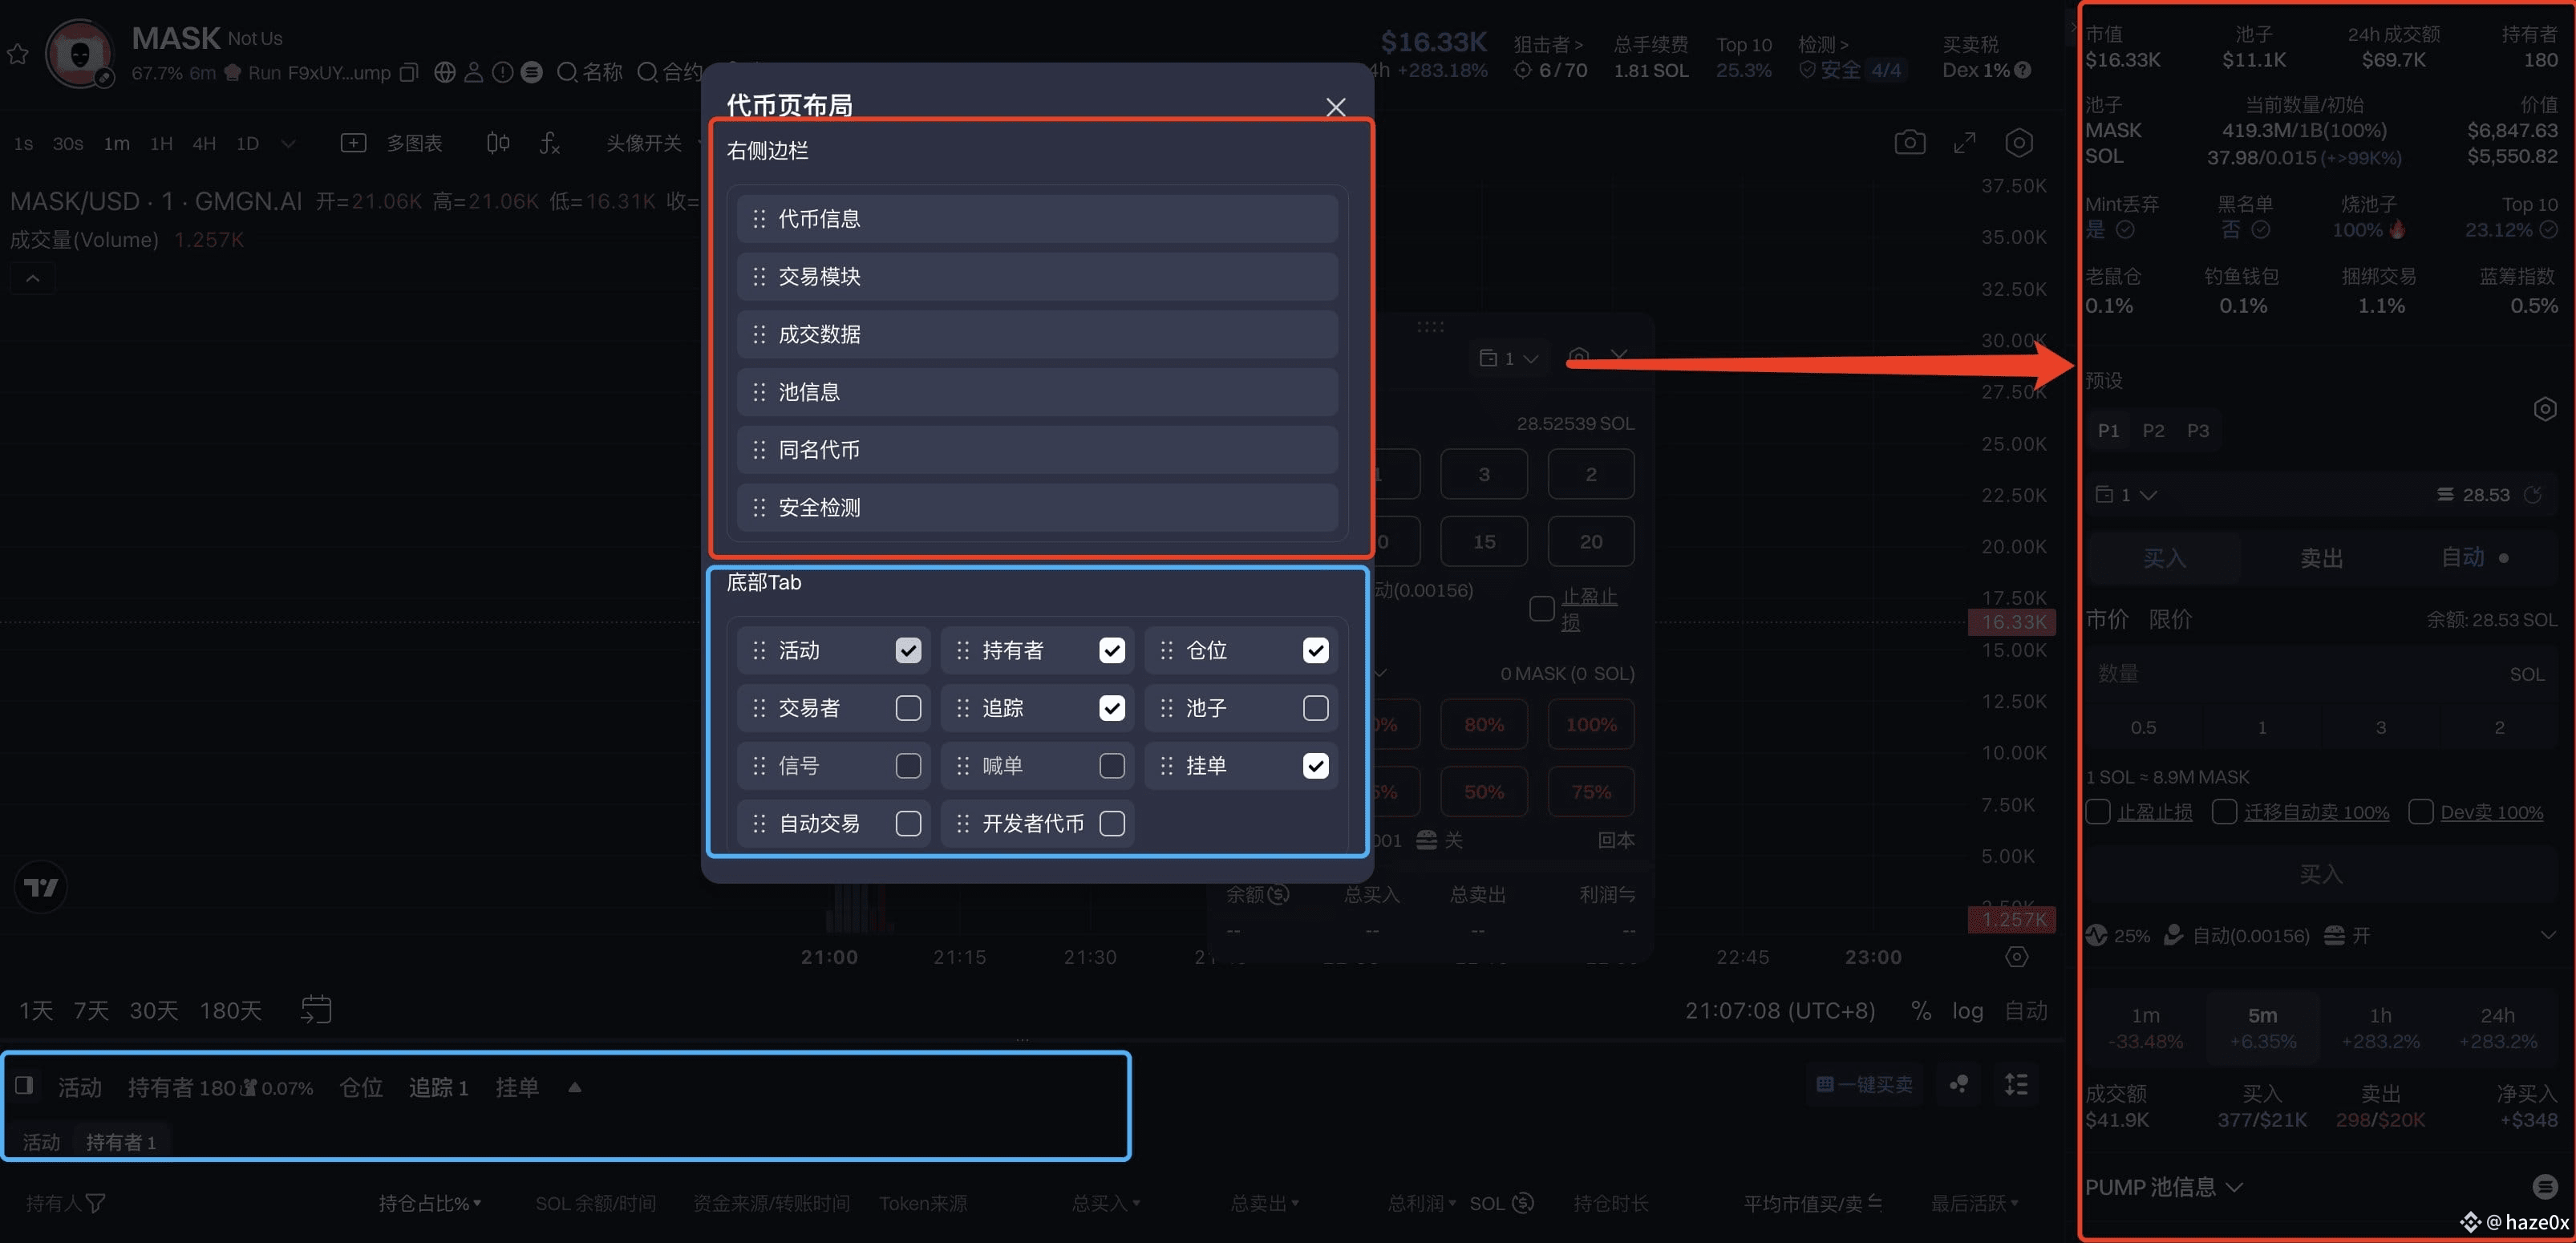Click the round menu icon beside PUMP 池信息
The height and width of the screenshot is (1243, 2576).
pos(2545,1187)
